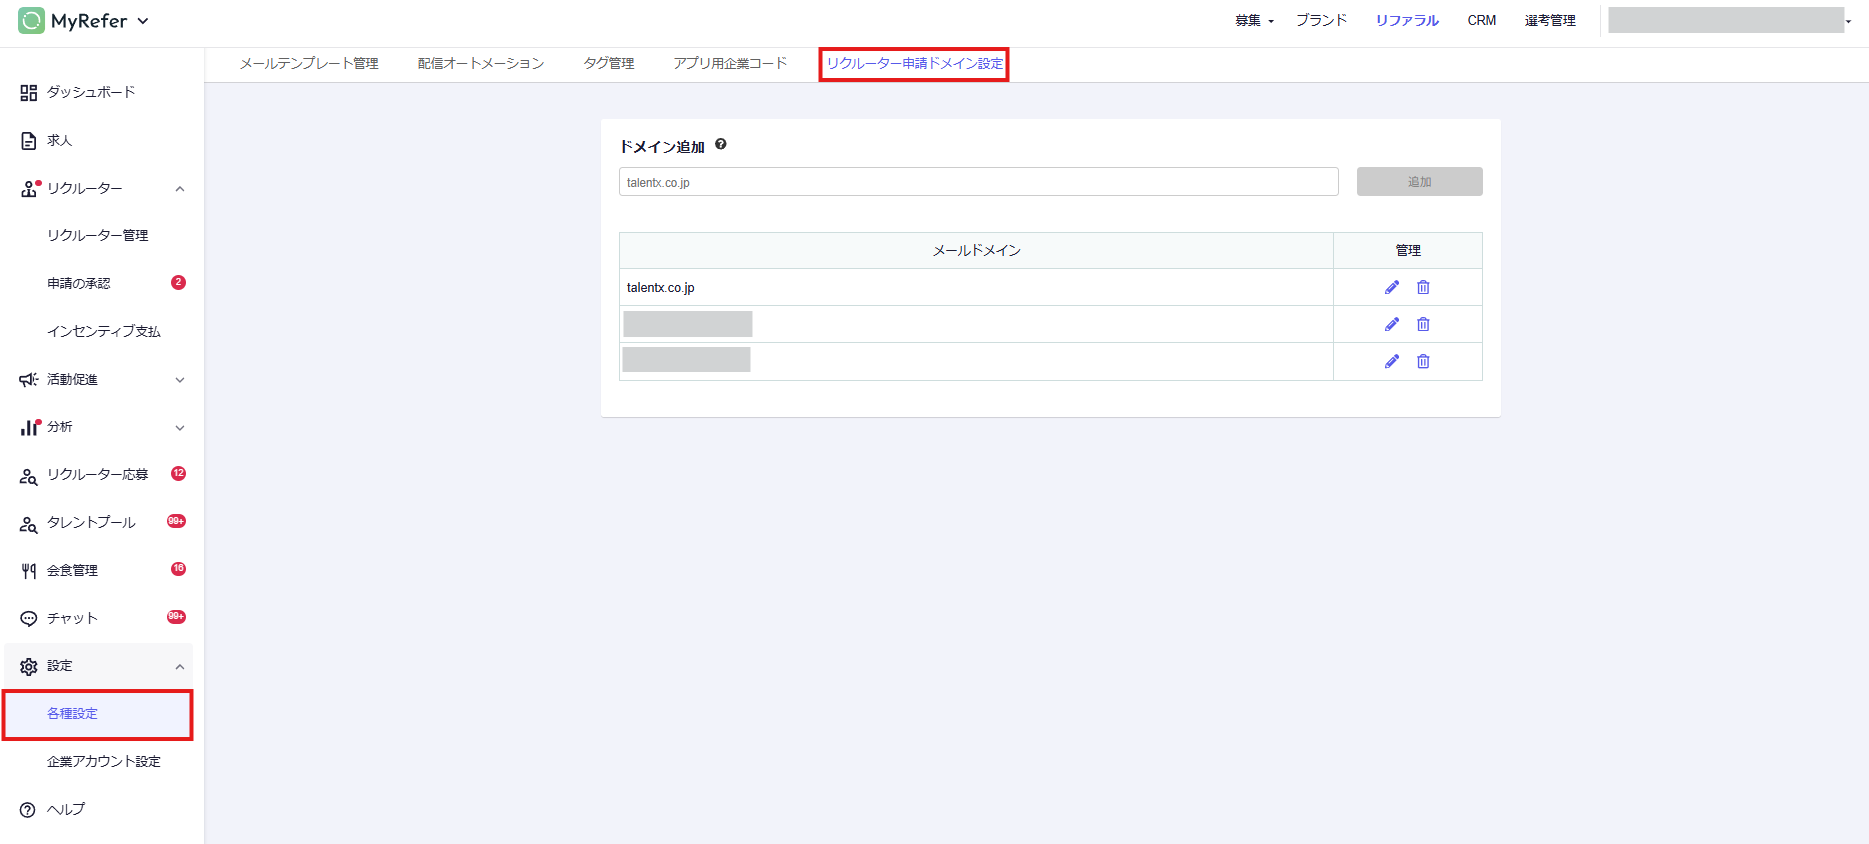Click the domain input field
1869x844 pixels.
(x=978, y=182)
